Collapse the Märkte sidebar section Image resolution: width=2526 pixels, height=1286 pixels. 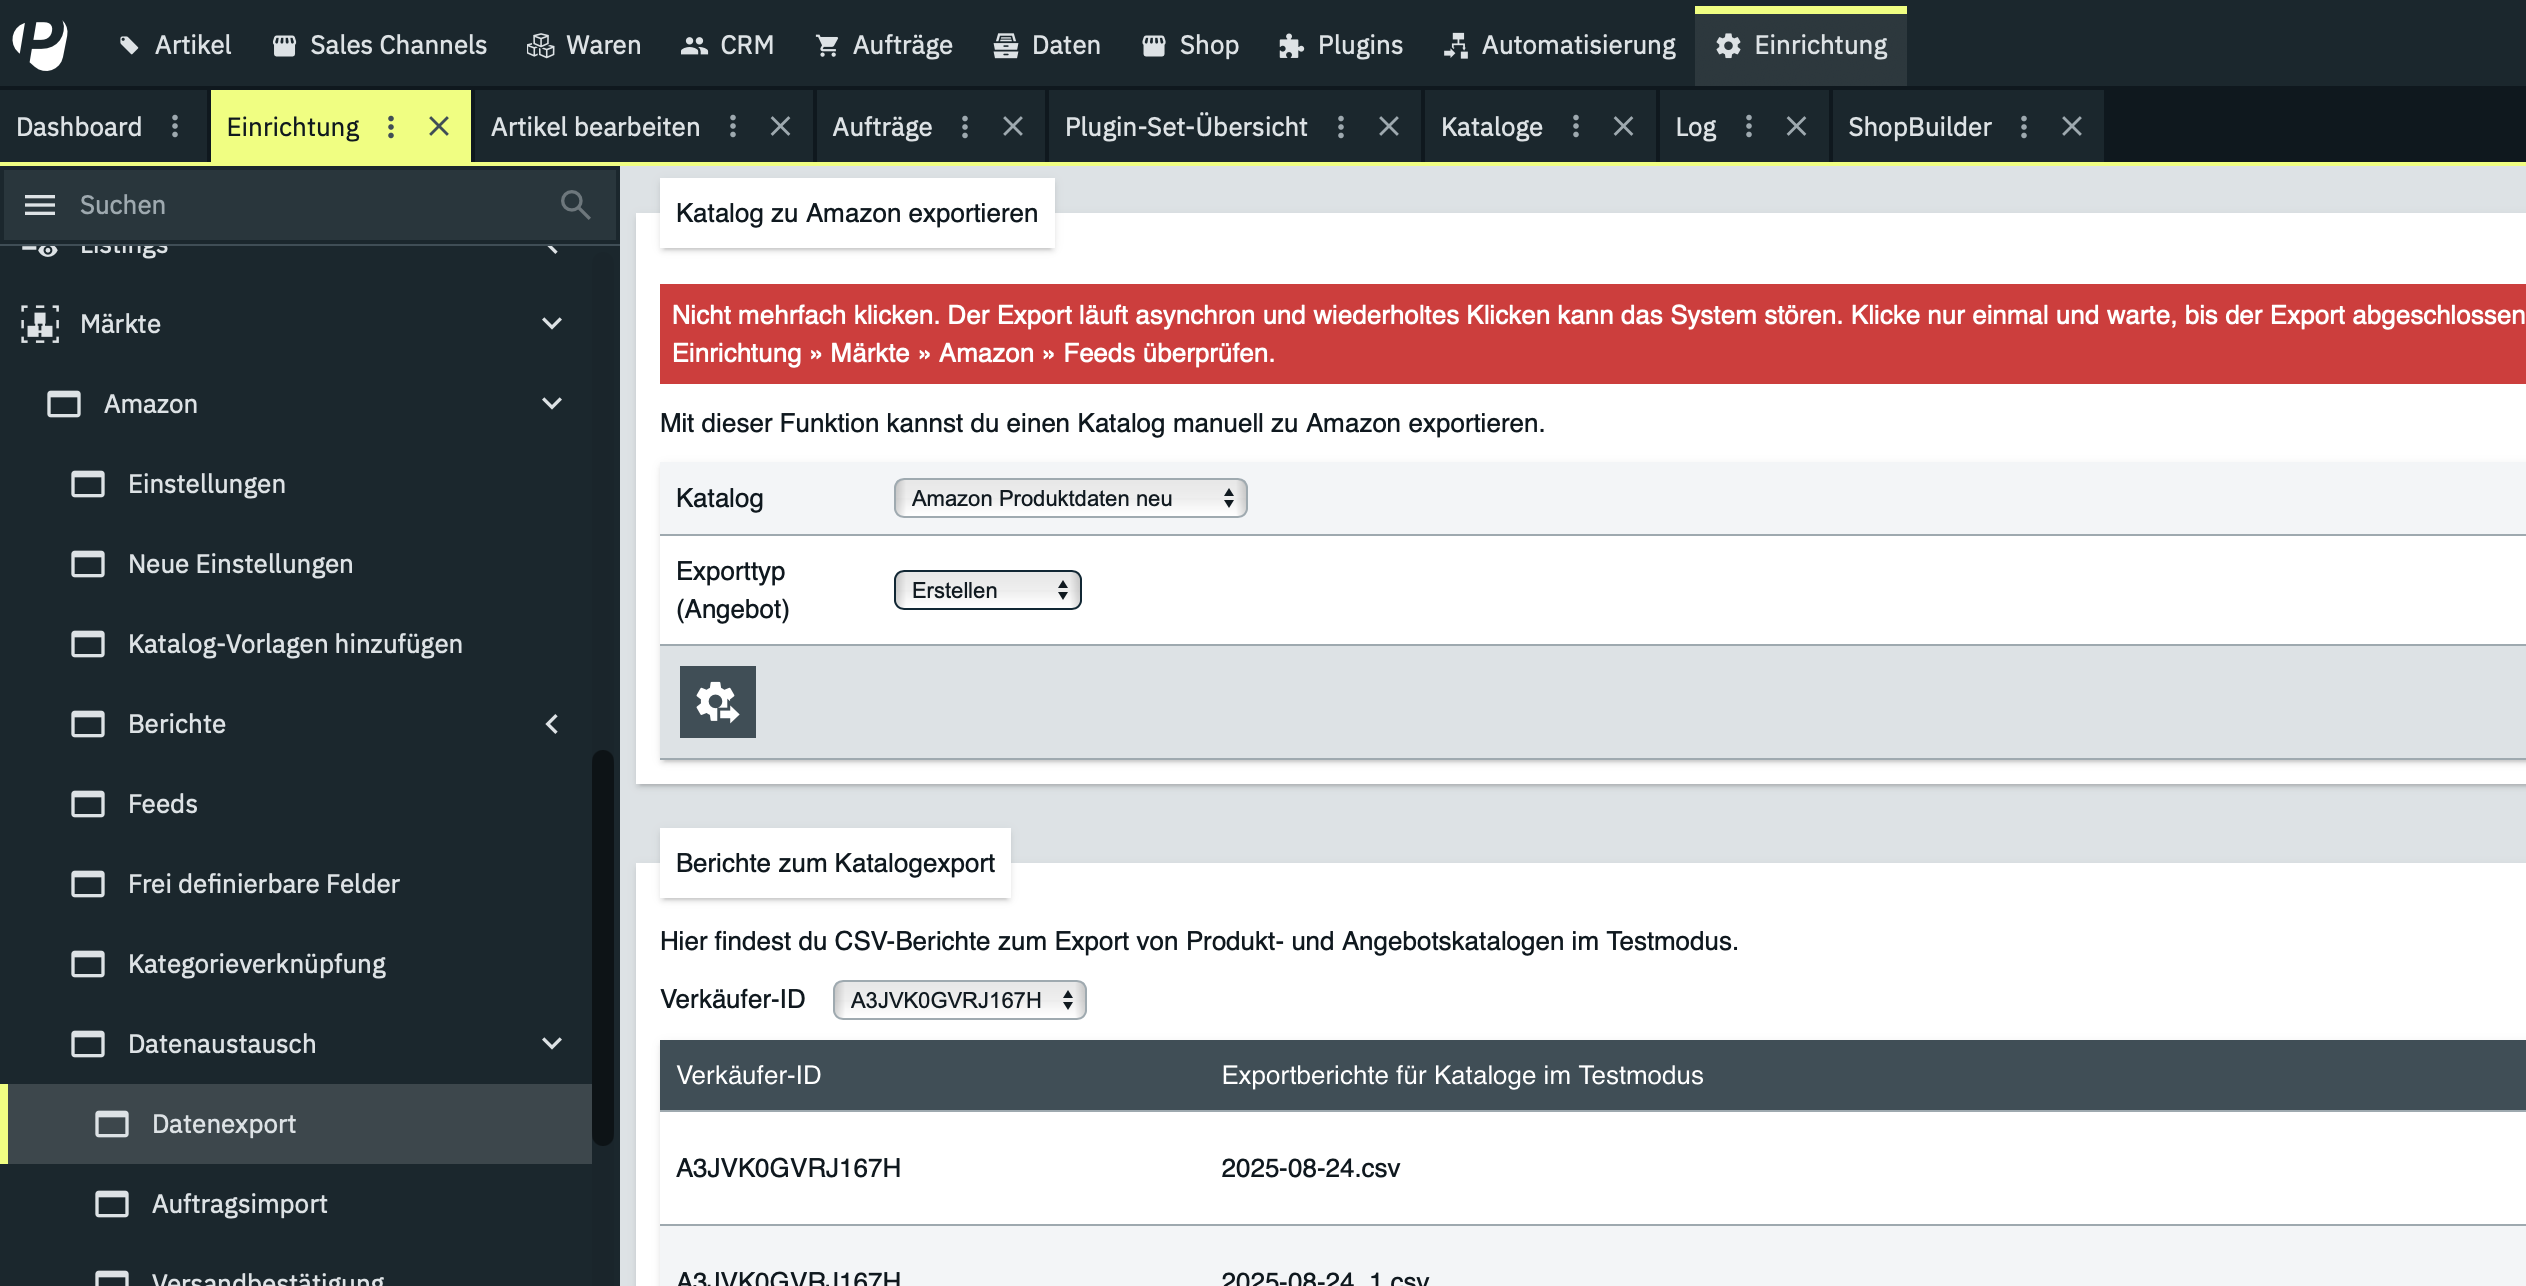pyautogui.click(x=551, y=324)
